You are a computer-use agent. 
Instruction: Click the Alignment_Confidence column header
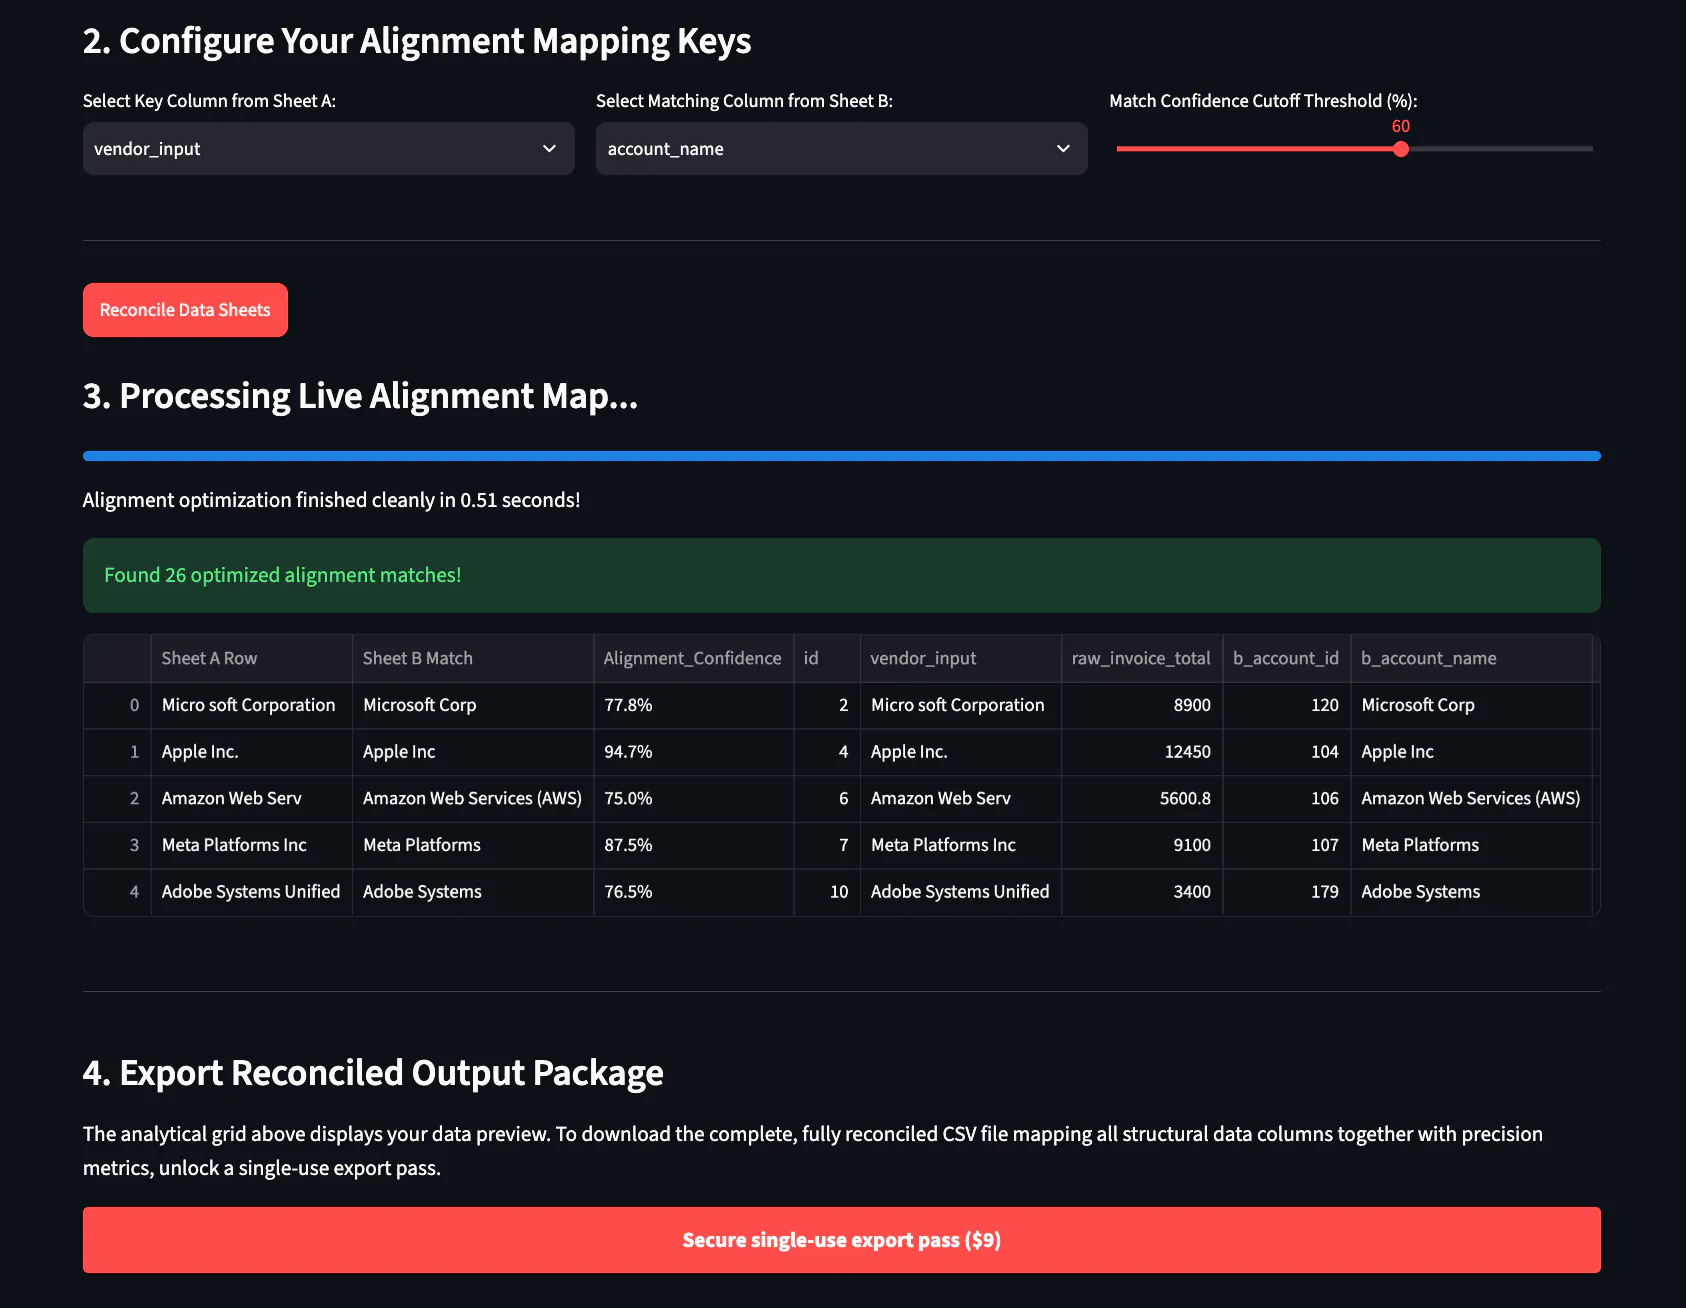tap(693, 658)
